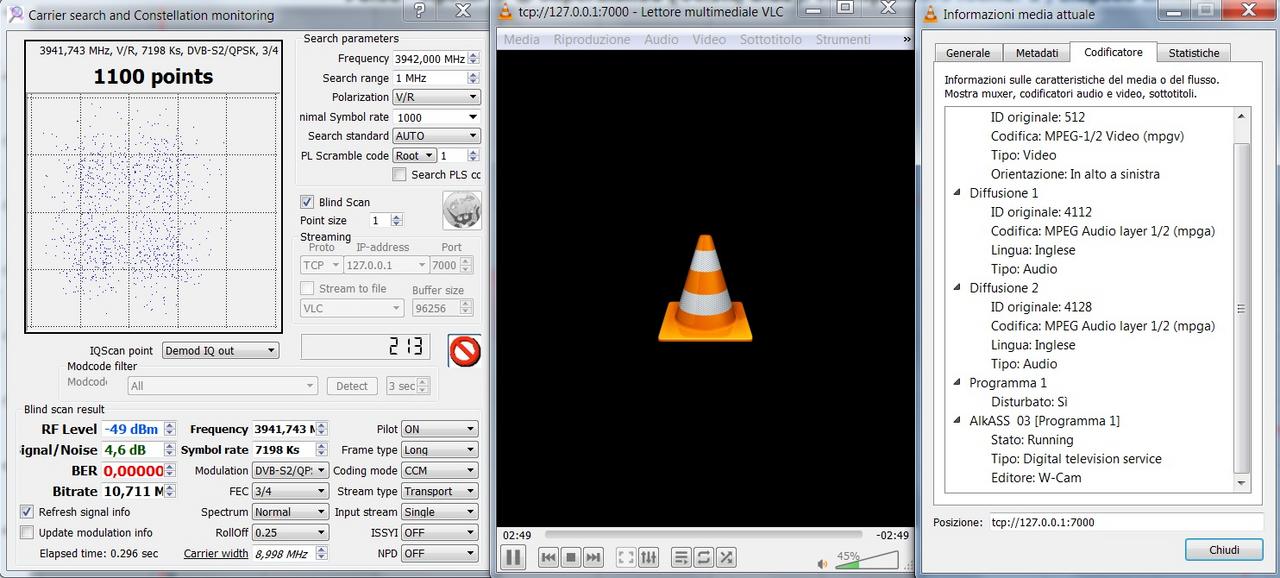
Task: Skip to next media in VLC
Action: point(594,557)
